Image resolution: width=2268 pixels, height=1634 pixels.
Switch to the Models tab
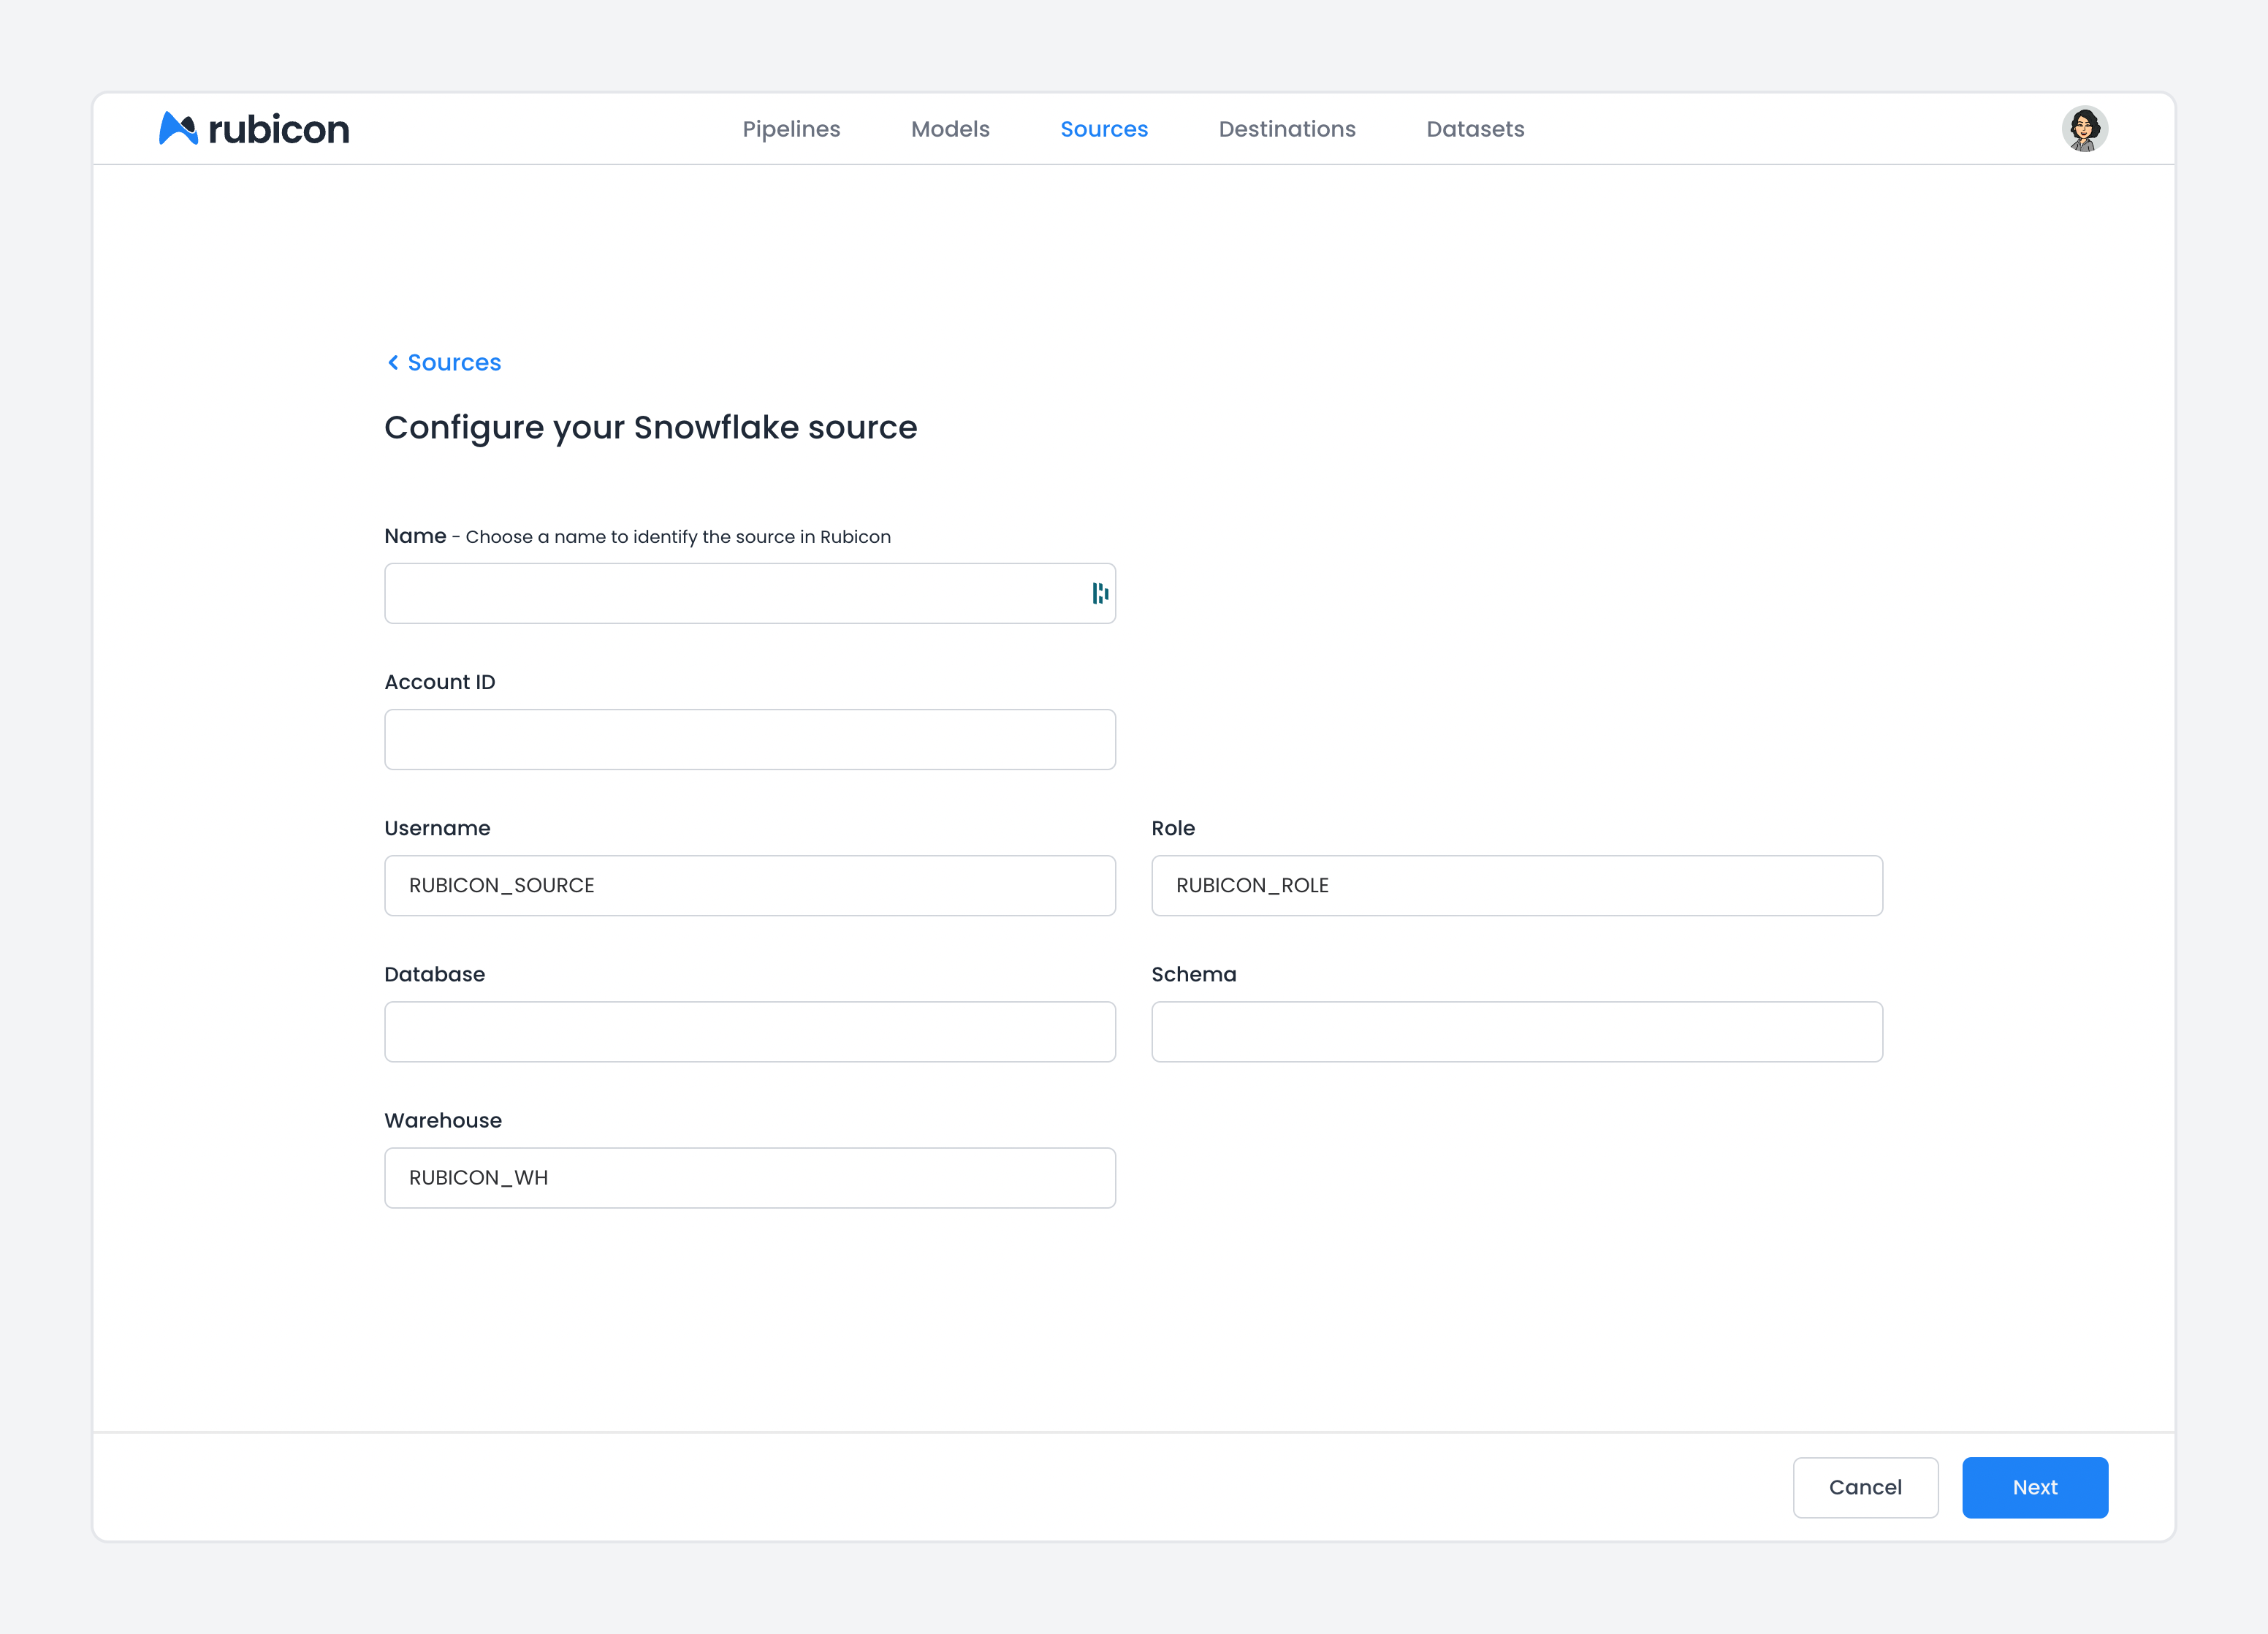950,129
